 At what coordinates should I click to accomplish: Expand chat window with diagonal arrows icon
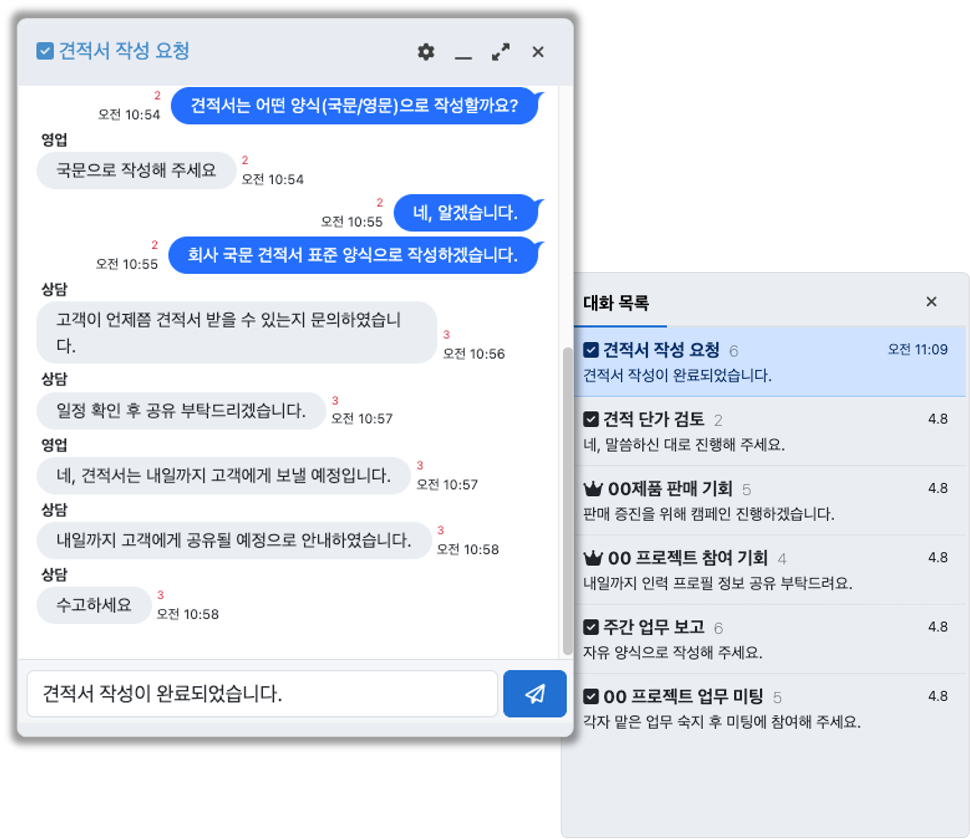click(x=500, y=52)
